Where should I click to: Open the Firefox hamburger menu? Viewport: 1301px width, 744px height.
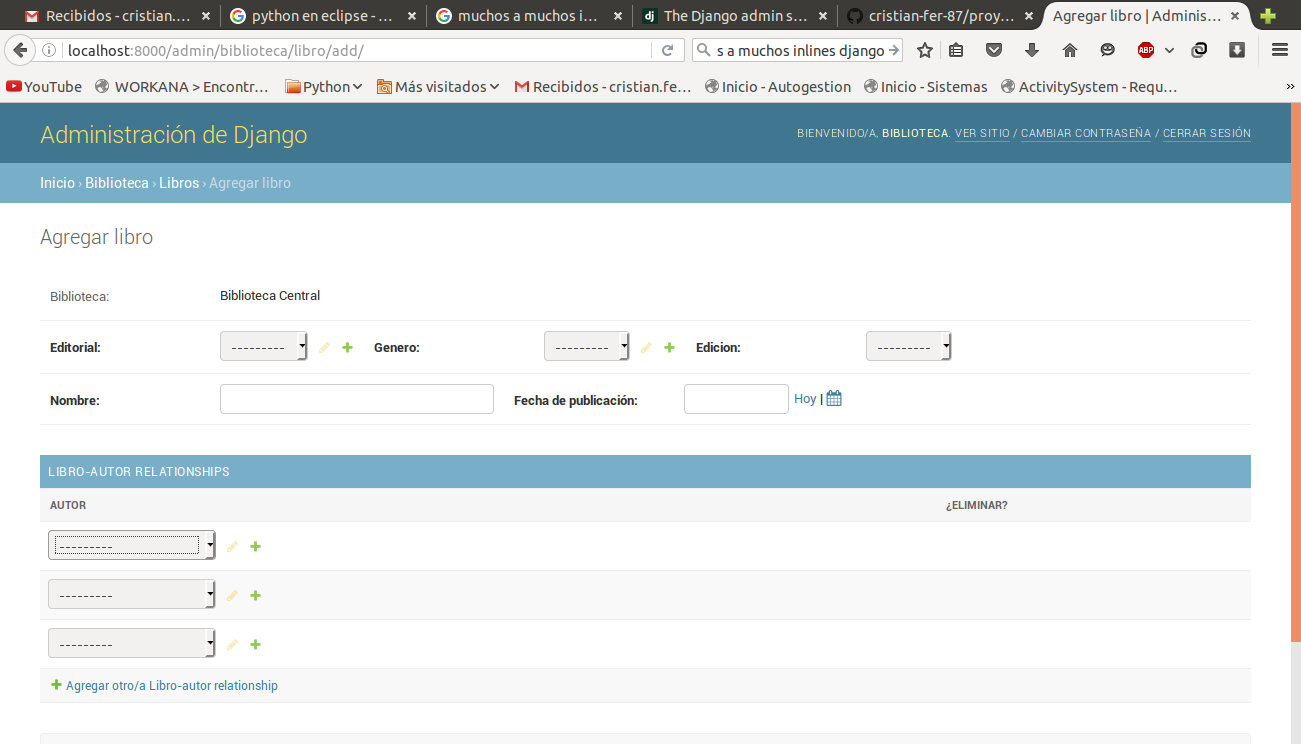point(1279,50)
